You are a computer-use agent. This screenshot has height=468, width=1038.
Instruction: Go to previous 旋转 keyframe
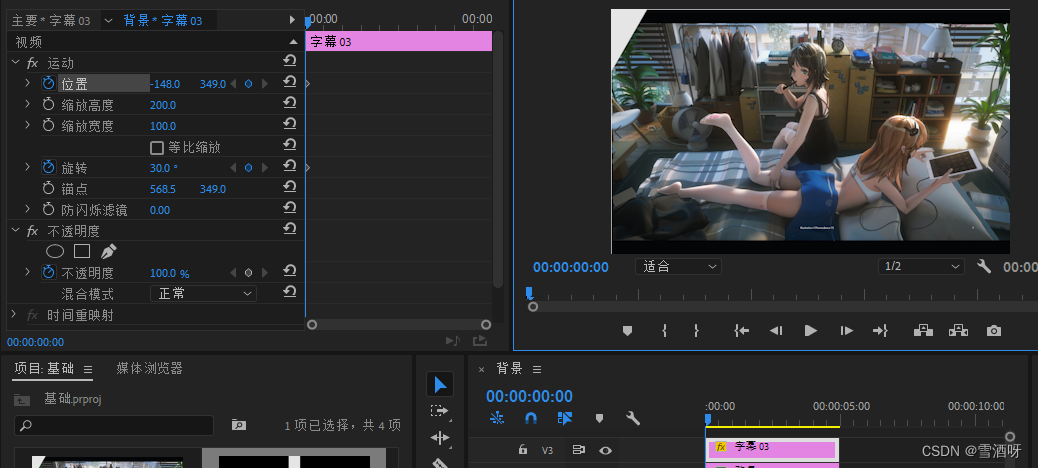(x=232, y=168)
